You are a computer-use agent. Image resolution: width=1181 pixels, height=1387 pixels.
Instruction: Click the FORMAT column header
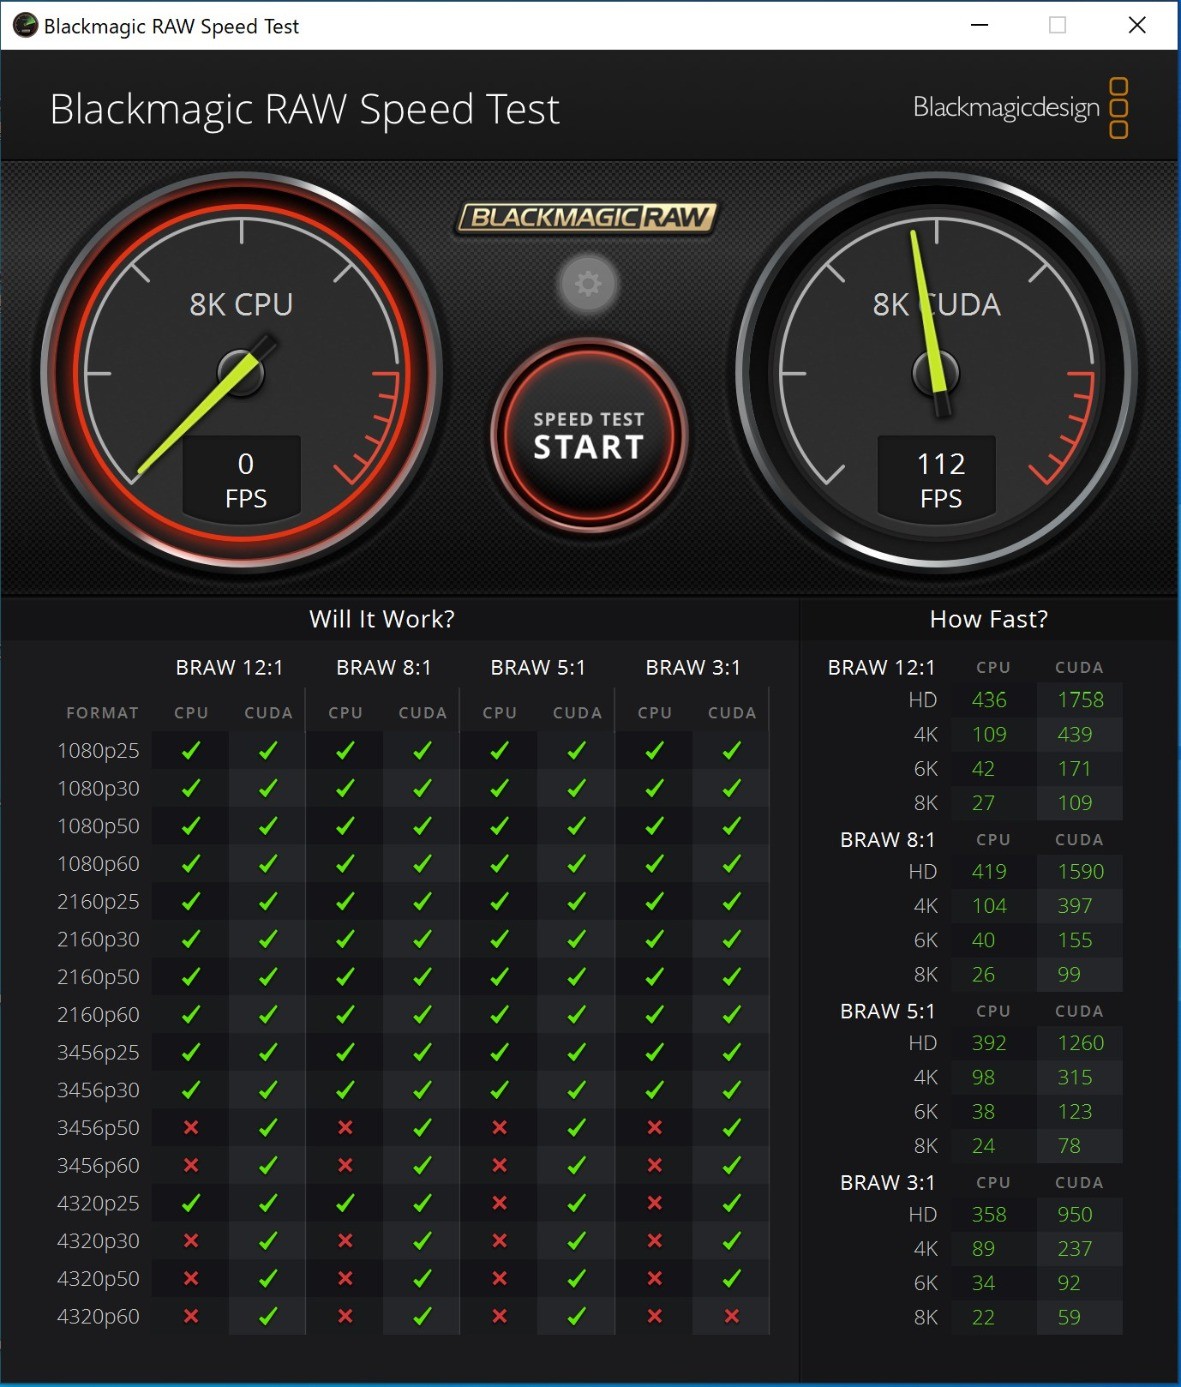[102, 713]
